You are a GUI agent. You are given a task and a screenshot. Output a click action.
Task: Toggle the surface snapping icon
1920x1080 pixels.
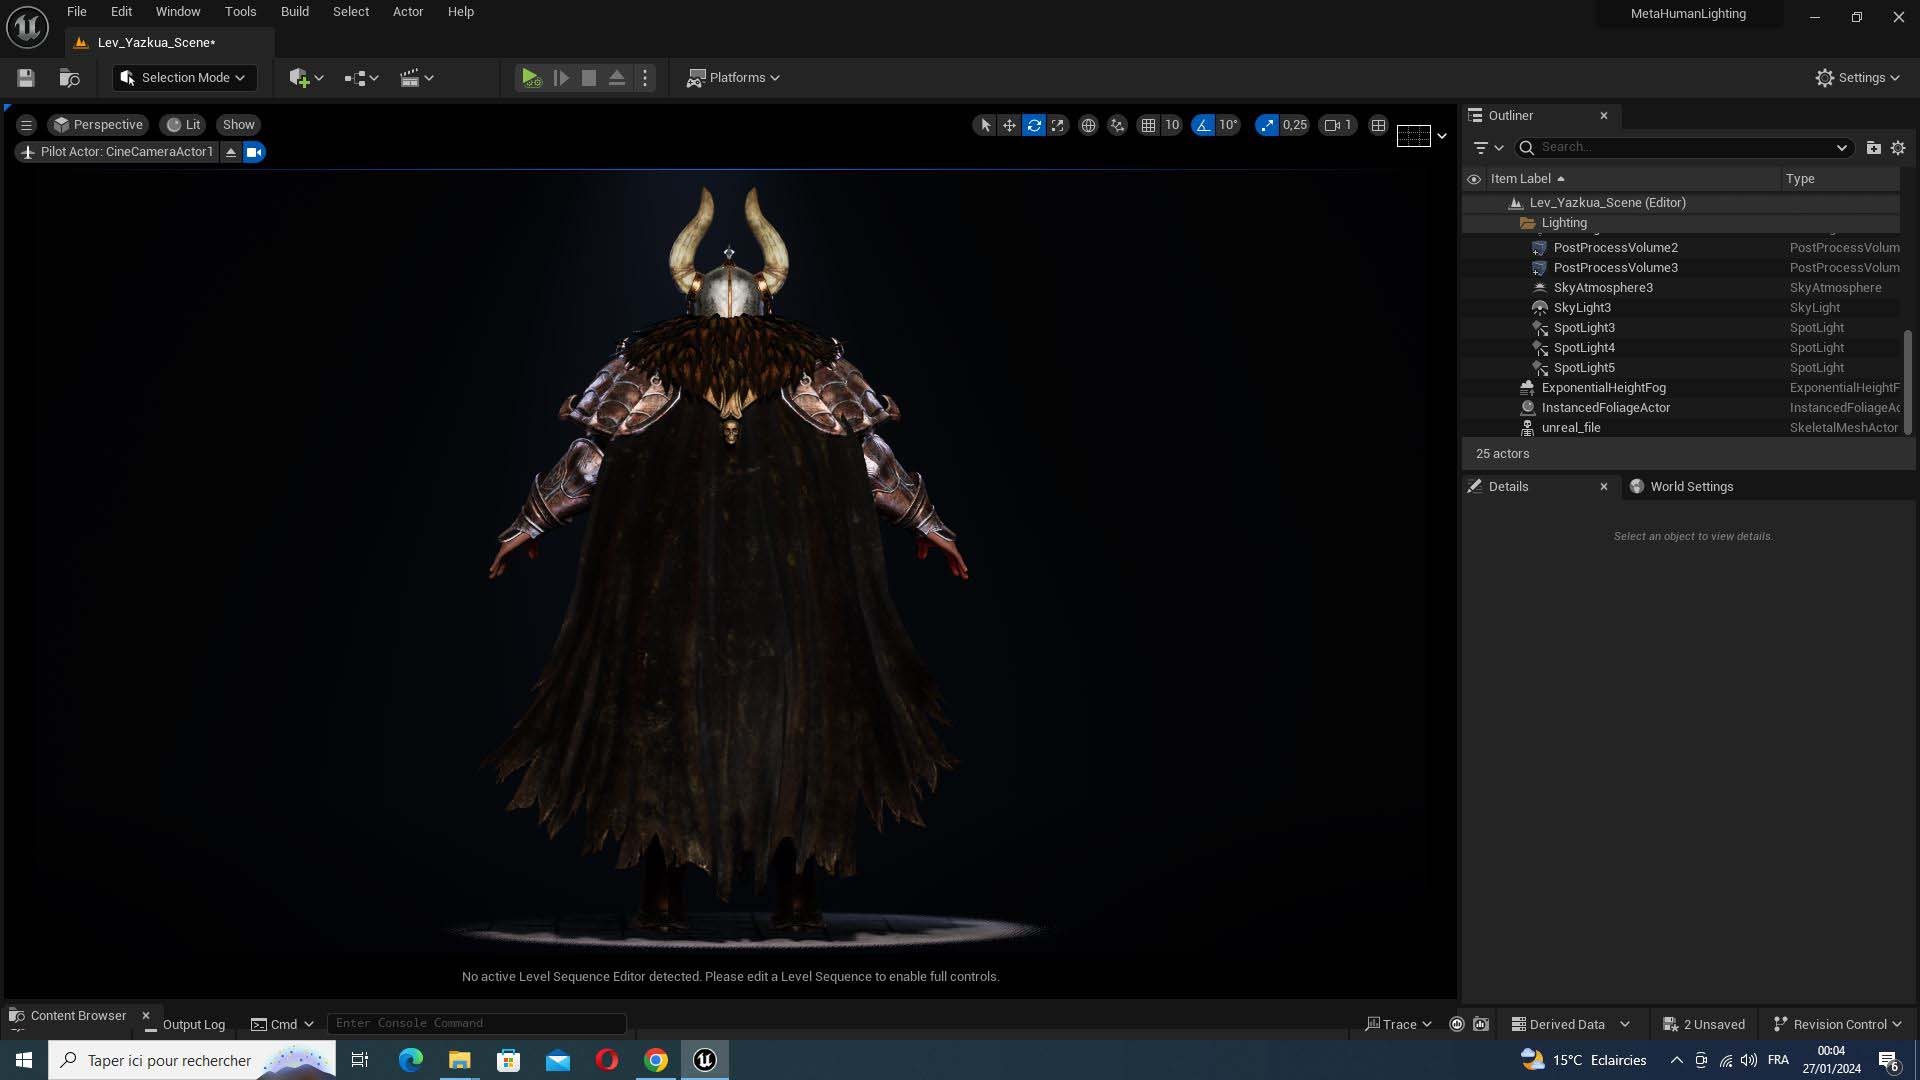[1117, 125]
